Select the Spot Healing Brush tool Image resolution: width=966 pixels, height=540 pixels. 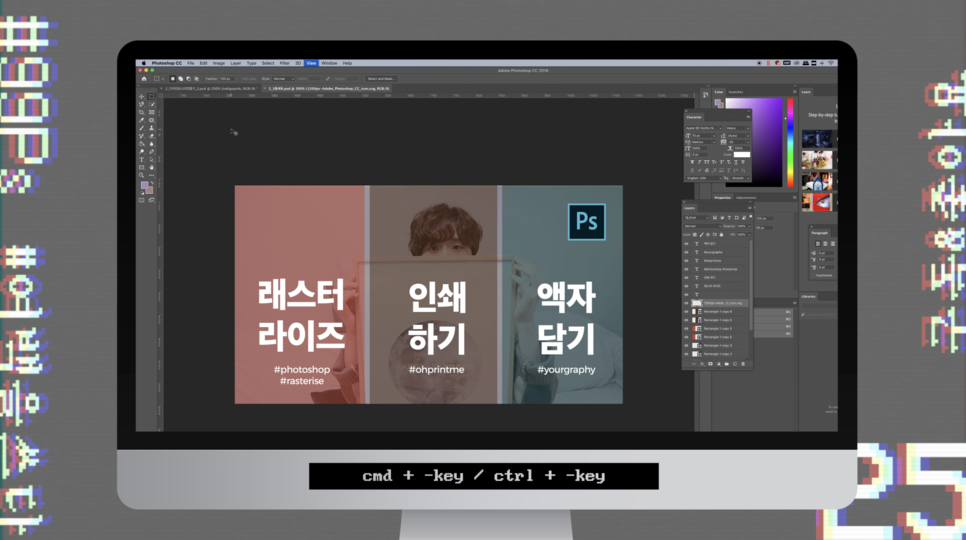[152, 120]
